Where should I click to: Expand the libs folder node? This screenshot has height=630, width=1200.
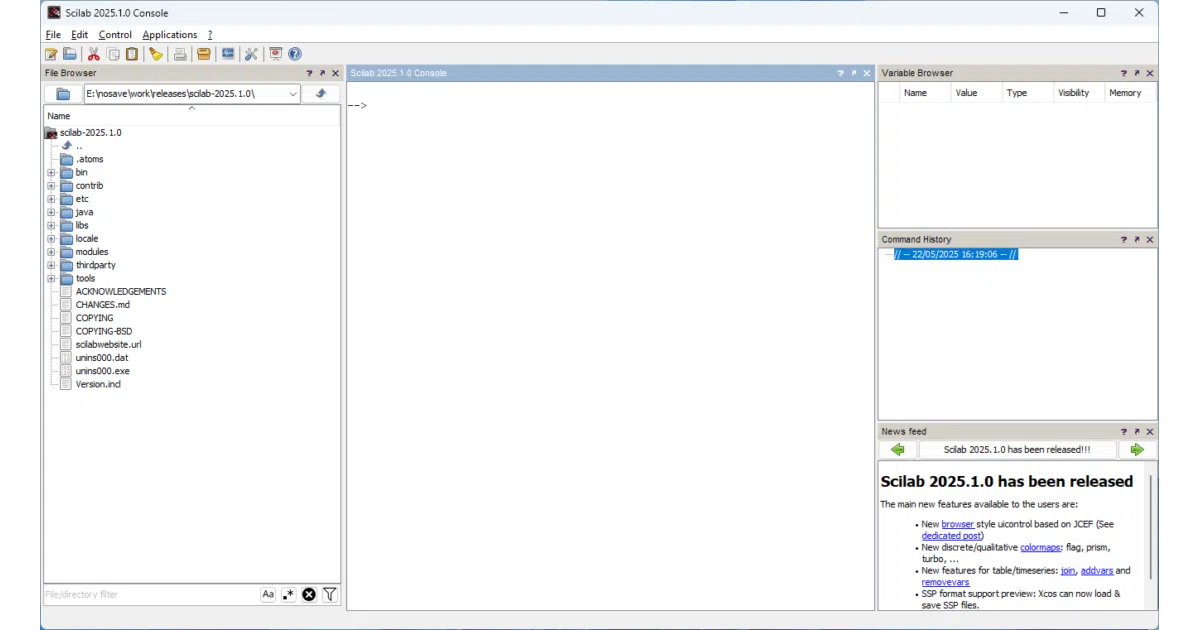(51, 225)
